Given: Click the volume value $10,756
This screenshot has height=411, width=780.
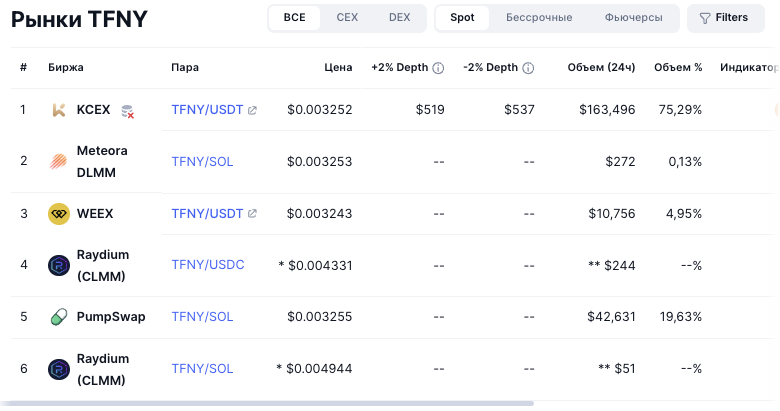Looking at the screenshot, I should click(612, 213).
